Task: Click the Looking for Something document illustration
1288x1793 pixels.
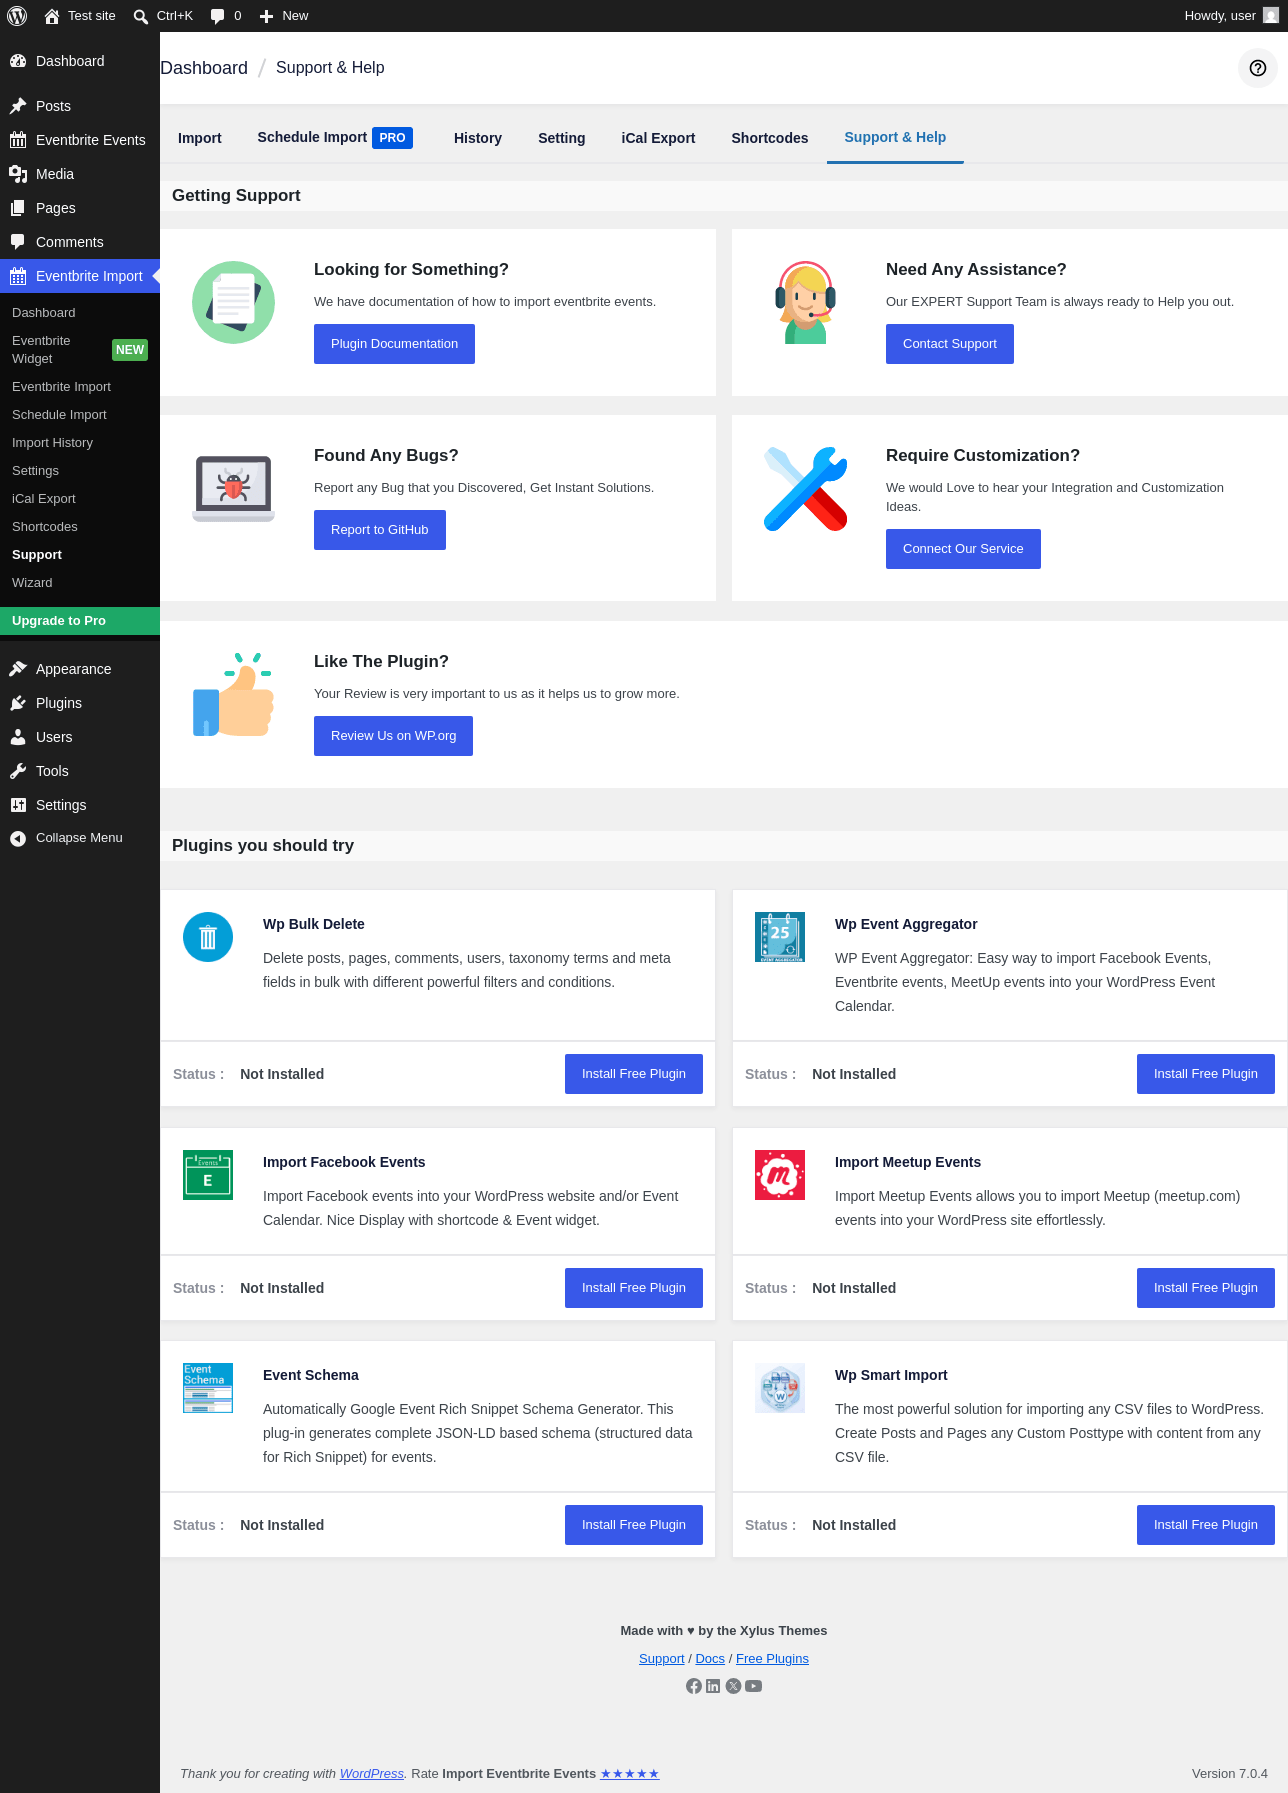Action: 233,302
